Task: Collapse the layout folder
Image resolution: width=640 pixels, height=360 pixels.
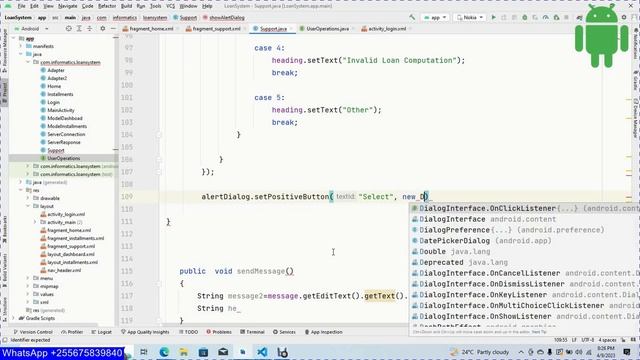Action: click(x=28, y=206)
